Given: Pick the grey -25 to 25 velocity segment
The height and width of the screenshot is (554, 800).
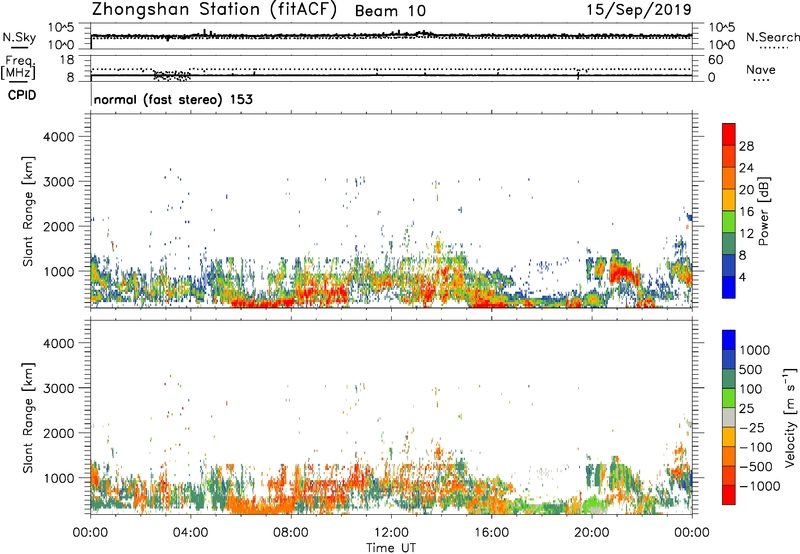Looking at the screenshot, I should click(729, 417).
